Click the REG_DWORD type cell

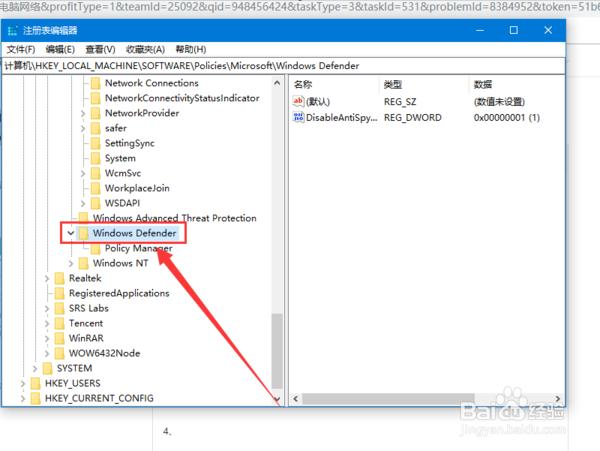[412, 117]
